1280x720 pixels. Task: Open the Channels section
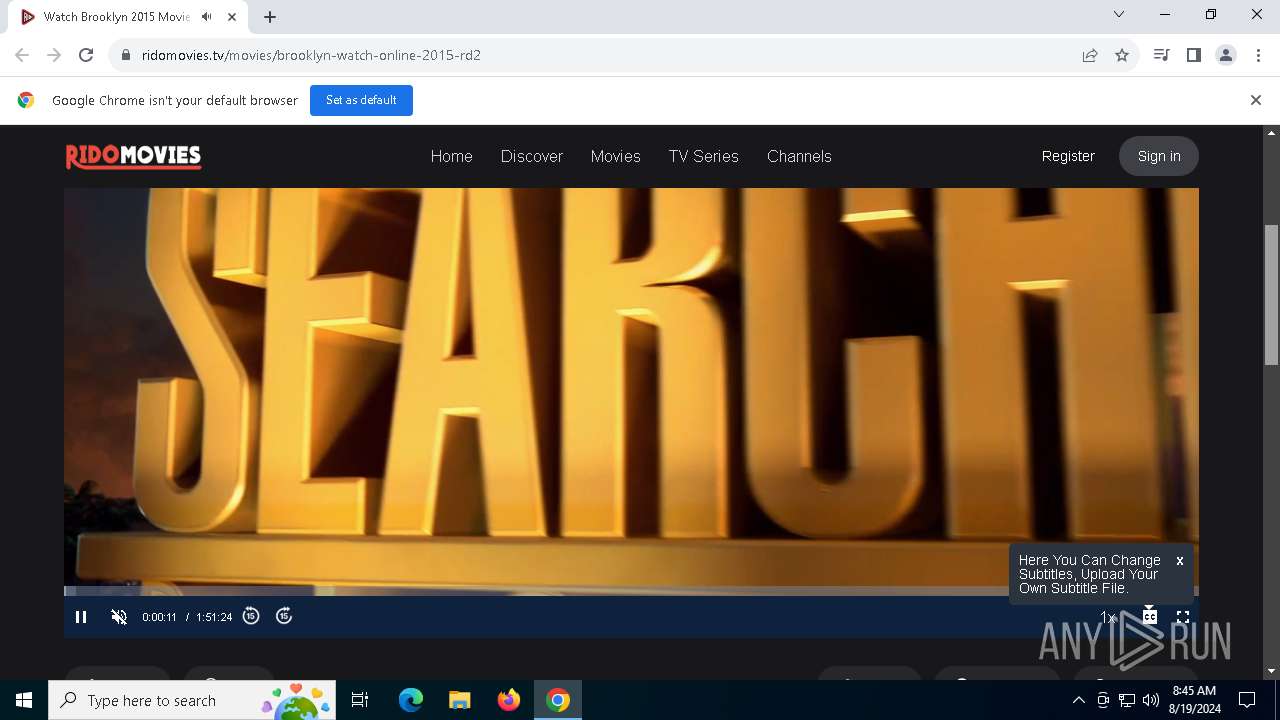(x=799, y=156)
